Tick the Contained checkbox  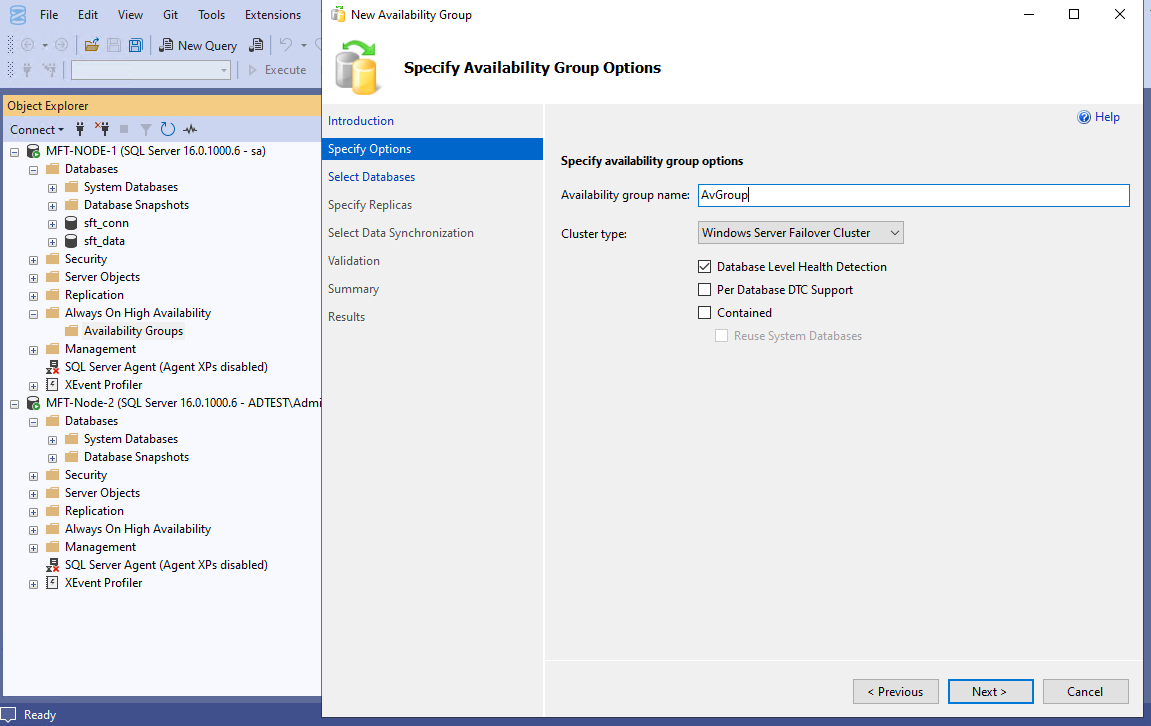point(705,313)
